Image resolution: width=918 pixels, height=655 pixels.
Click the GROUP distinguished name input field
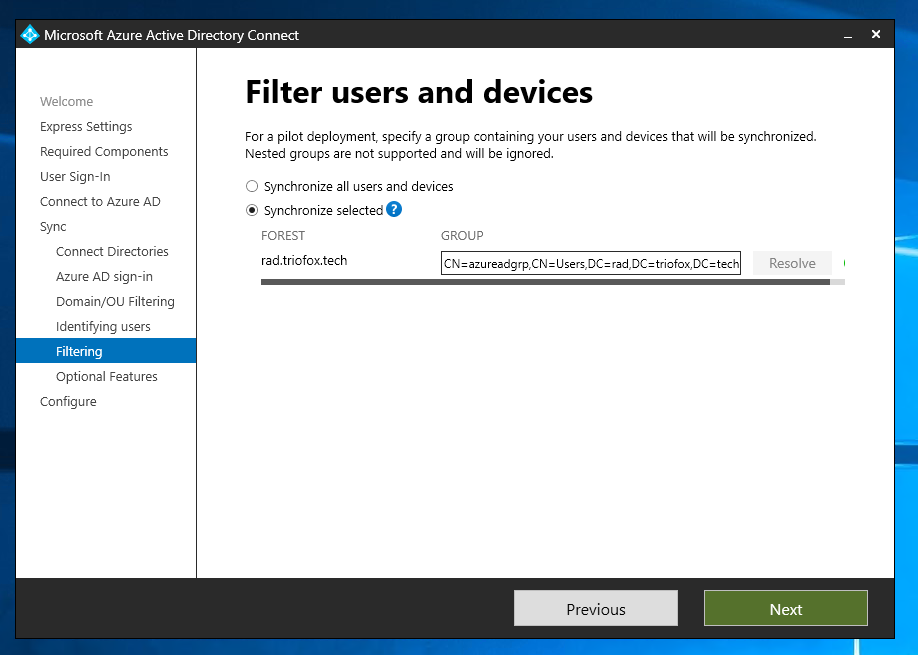(591, 263)
